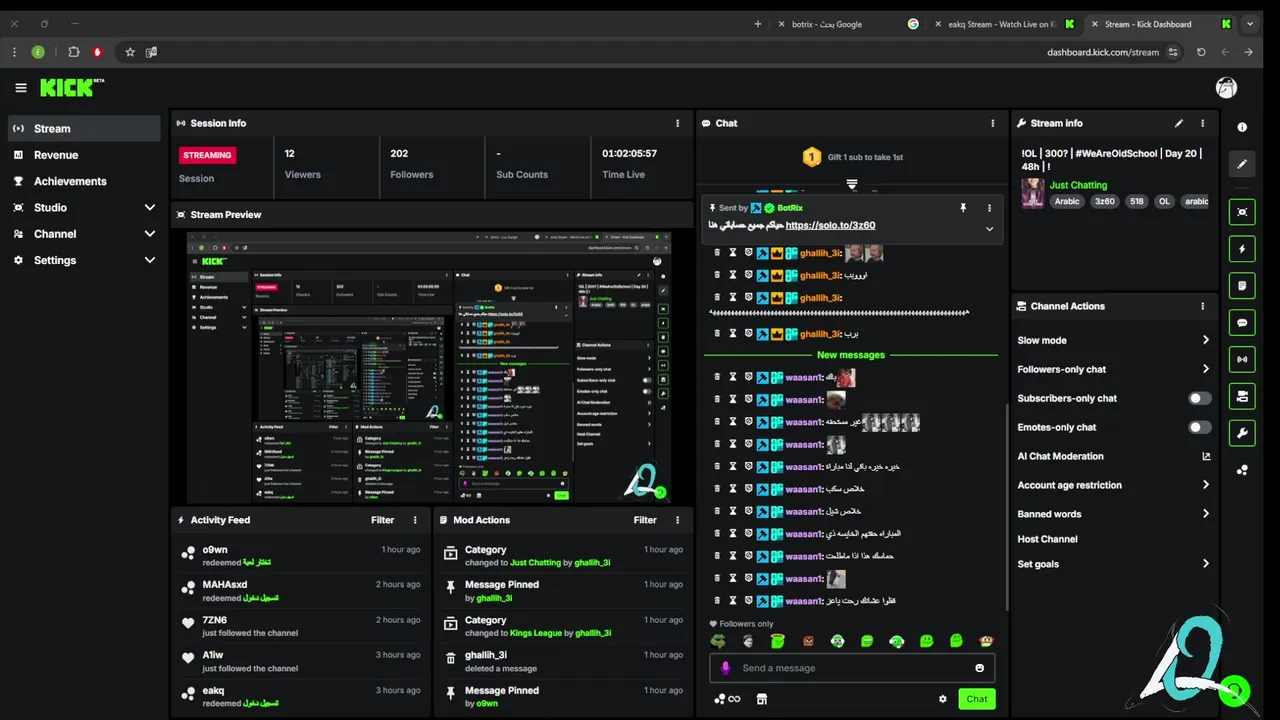Click the pencil edit icon in right toolbar
The height and width of the screenshot is (720, 1280).
(x=1242, y=164)
